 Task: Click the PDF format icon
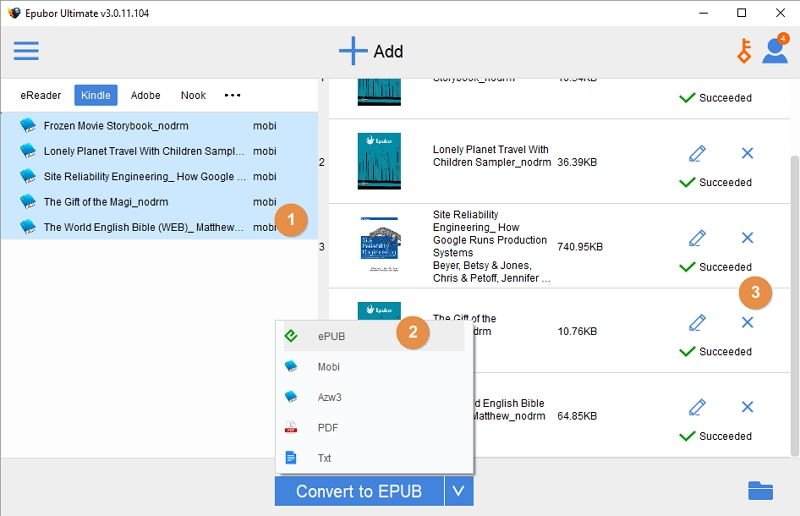291,427
